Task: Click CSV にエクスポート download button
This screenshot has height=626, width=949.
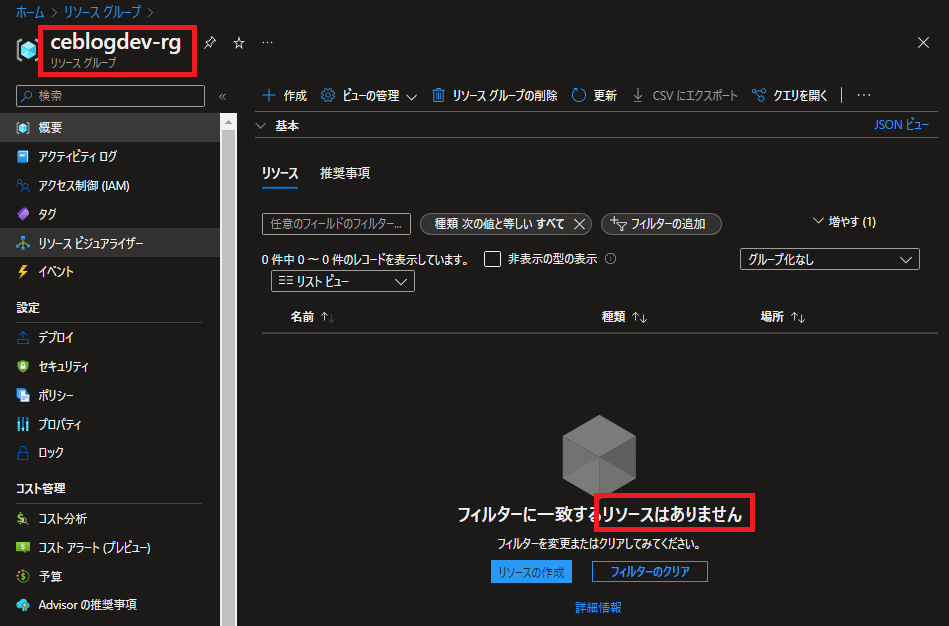Action: [685, 96]
